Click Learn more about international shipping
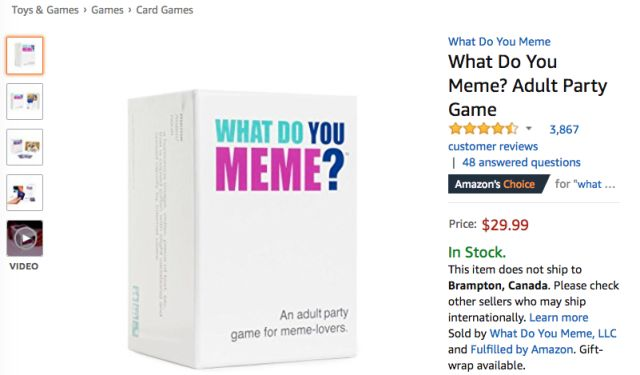The height and width of the screenshot is (375, 640). click(x=559, y=317)
